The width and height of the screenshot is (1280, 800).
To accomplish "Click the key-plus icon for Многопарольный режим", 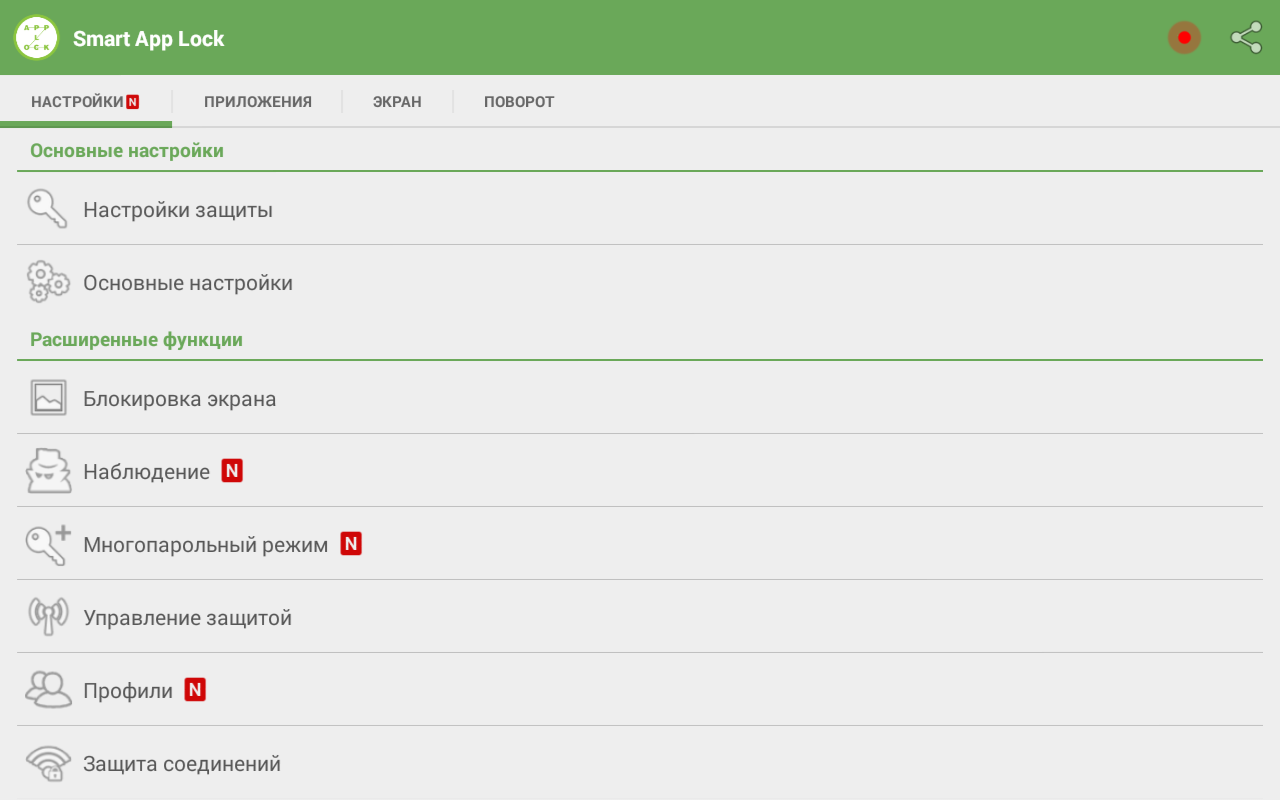I will pyautogui.click(x=48, y=544).
